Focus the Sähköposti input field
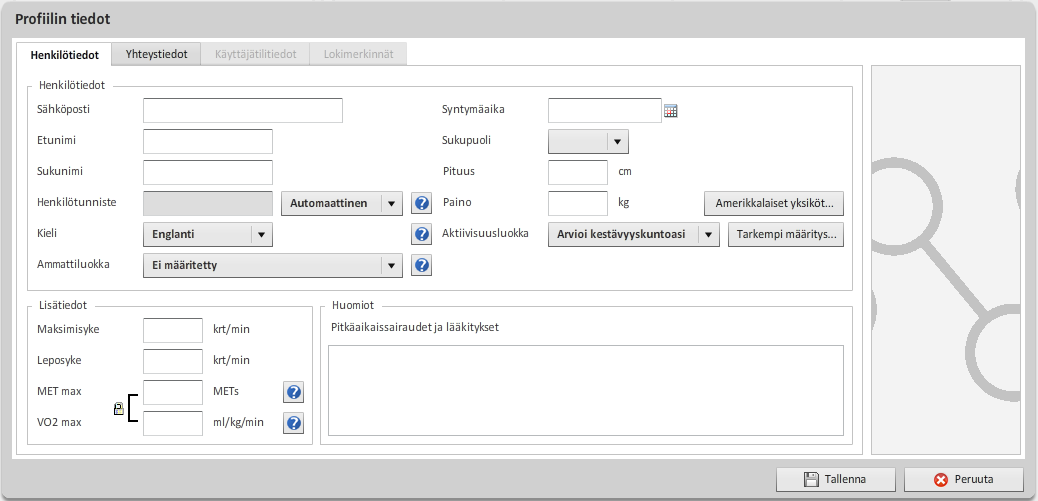The width and height of the screenshot is (1038, 501). [243, 111]
